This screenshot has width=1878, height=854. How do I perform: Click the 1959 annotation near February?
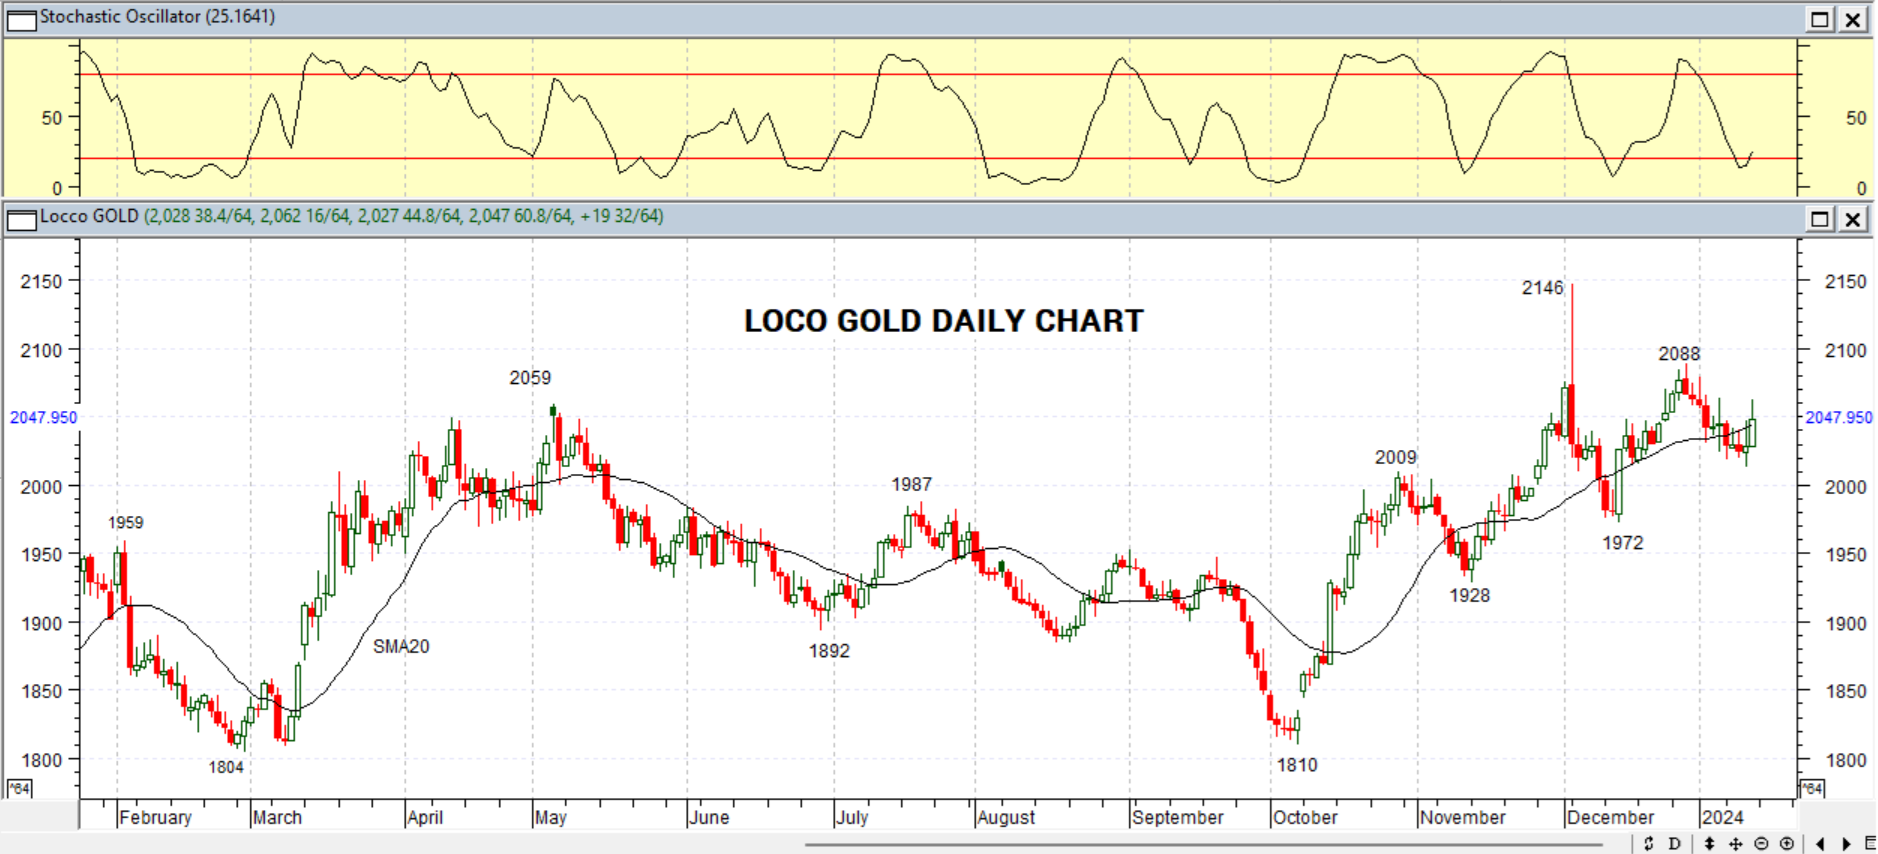(x=126, y=523)
